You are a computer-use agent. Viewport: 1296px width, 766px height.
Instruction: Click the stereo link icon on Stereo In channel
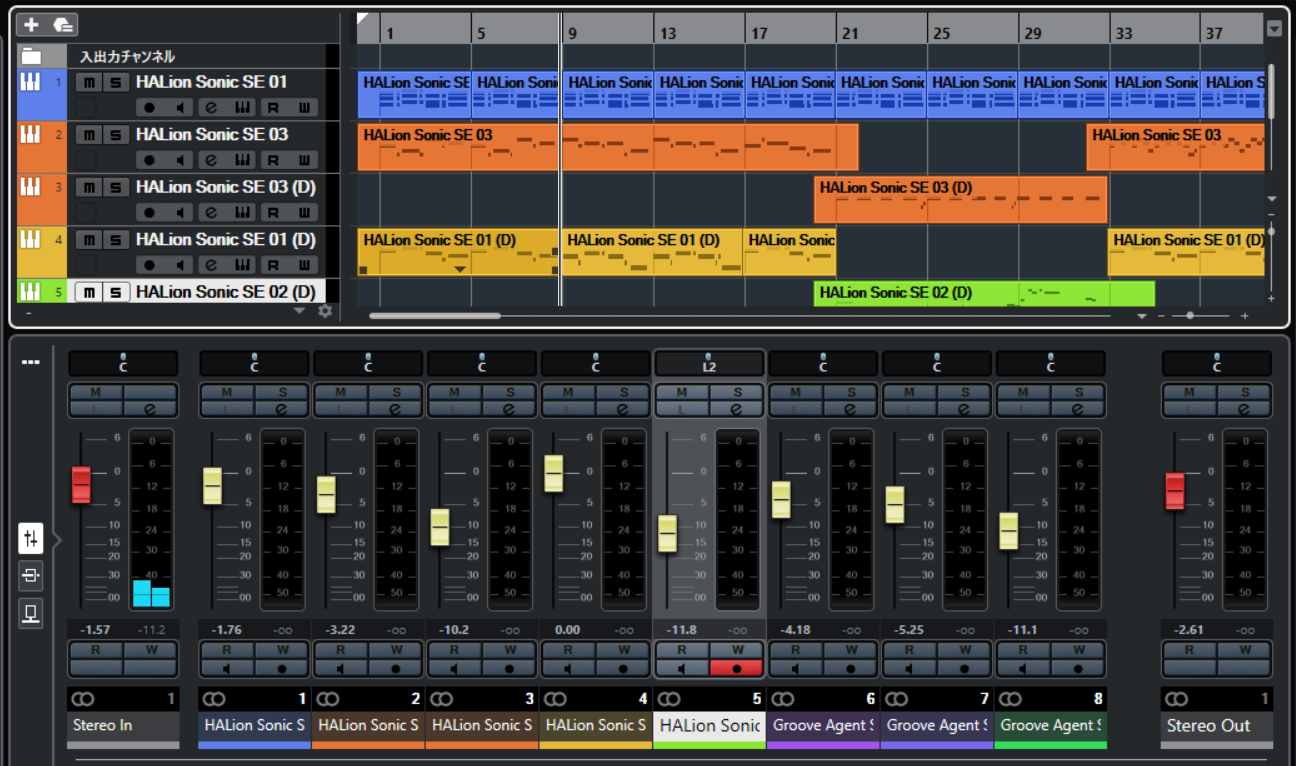click(x=82, y=699)
